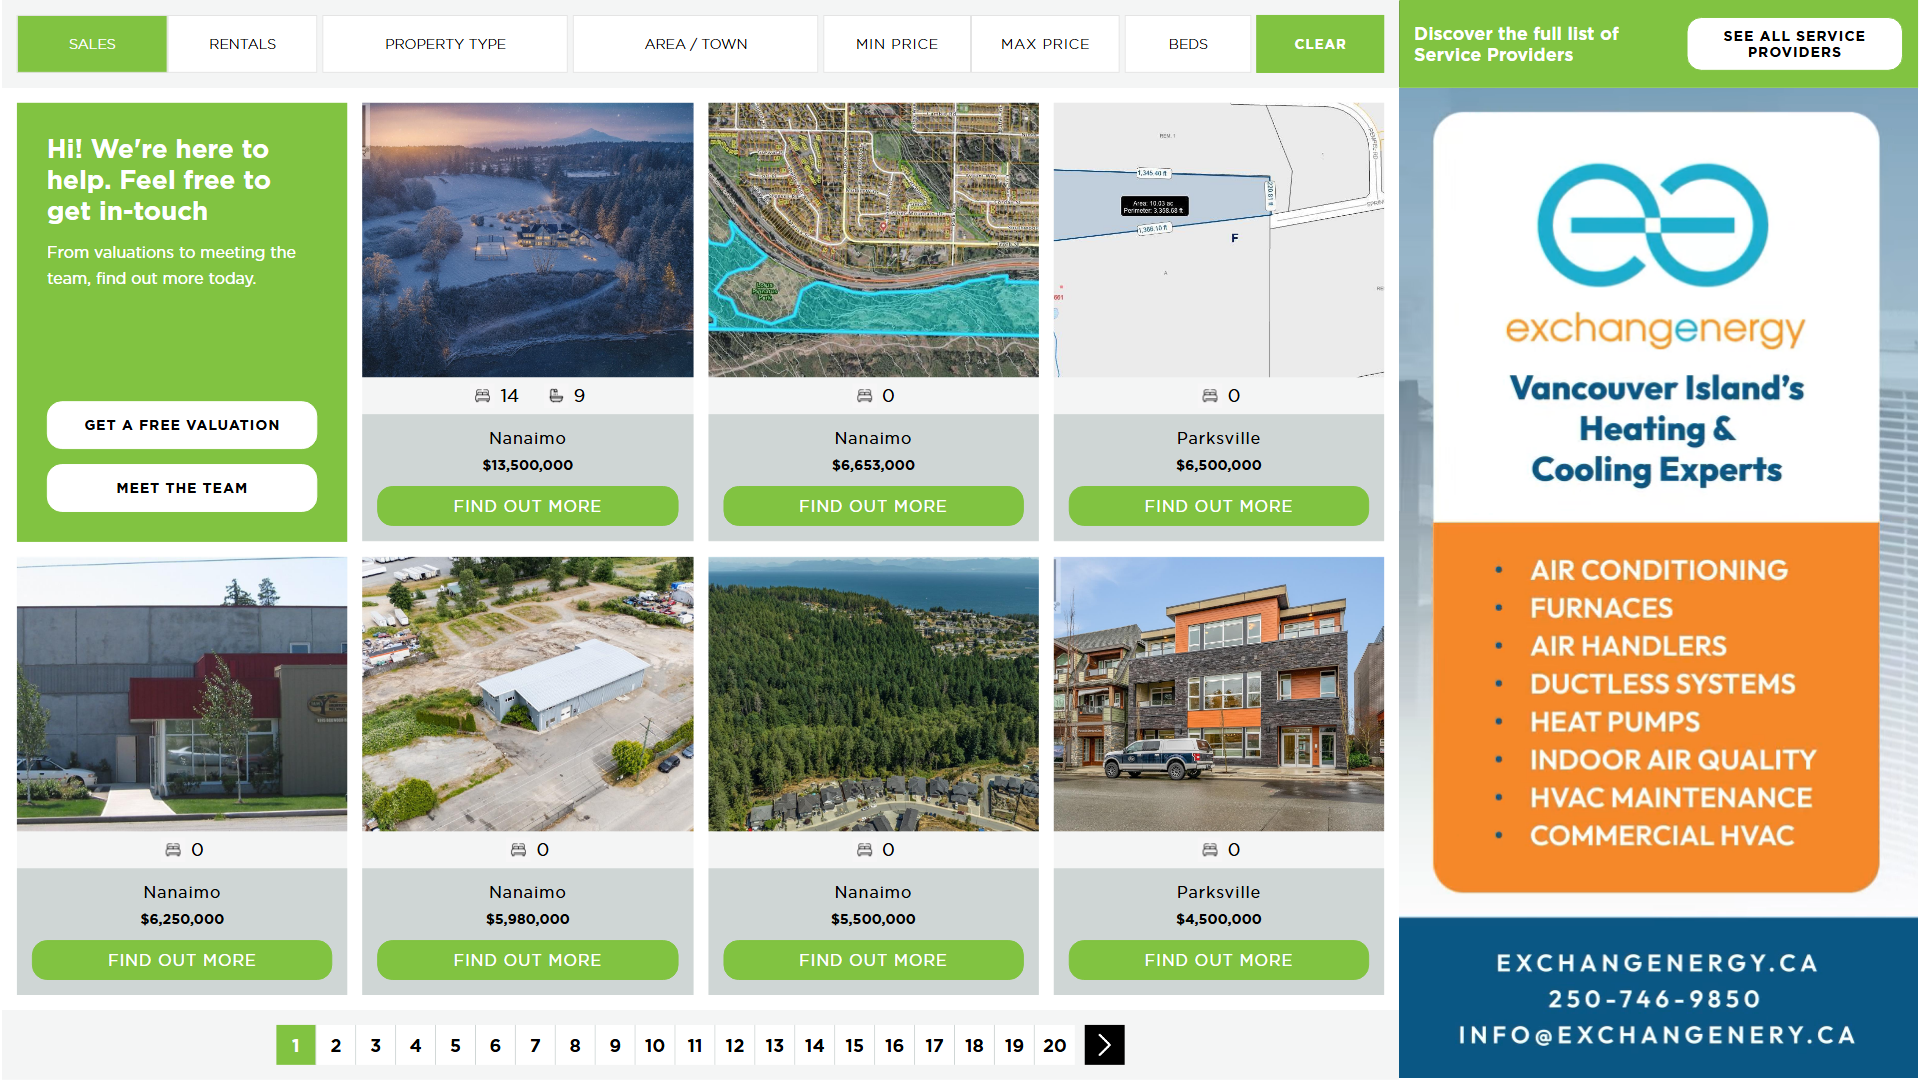The image size is (1920, 1080).
Task: Expand the Min Price filter
Action: coord(896,44)
